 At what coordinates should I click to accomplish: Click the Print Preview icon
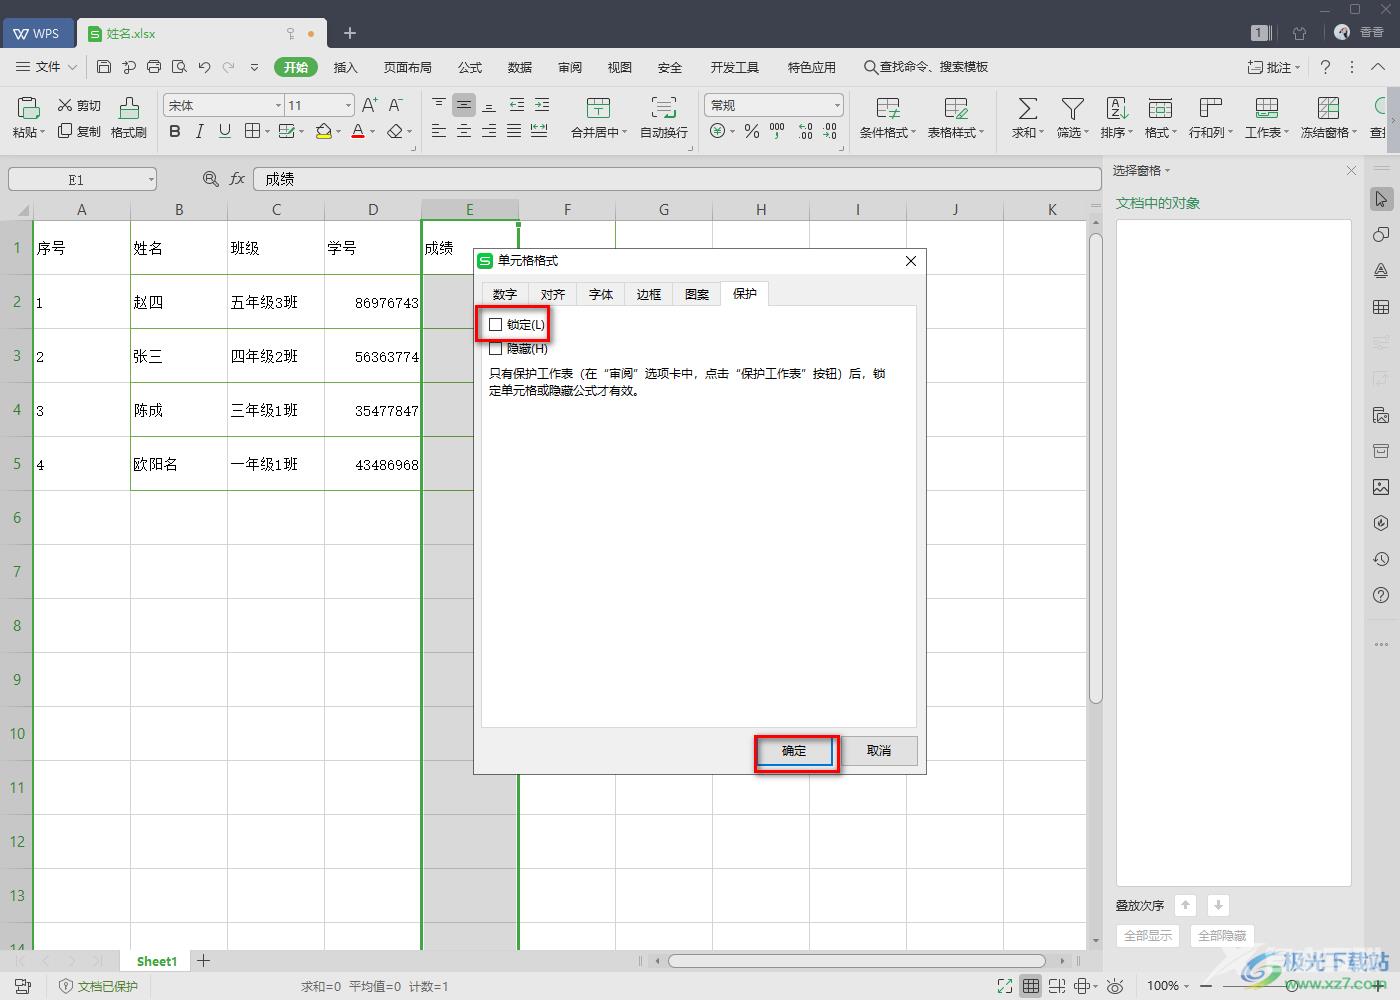coord(179,67)
